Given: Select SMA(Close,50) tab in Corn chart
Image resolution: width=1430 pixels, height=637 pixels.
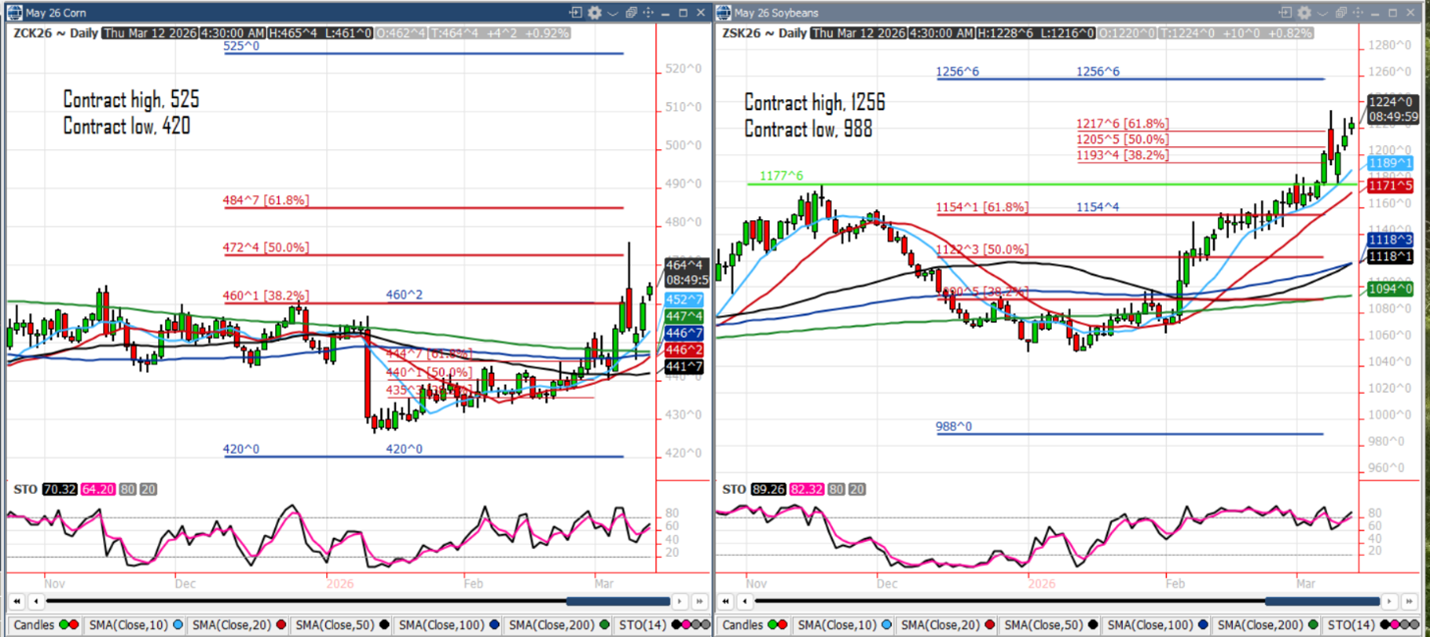Looking at the screenshot, I should click(337, 625).
